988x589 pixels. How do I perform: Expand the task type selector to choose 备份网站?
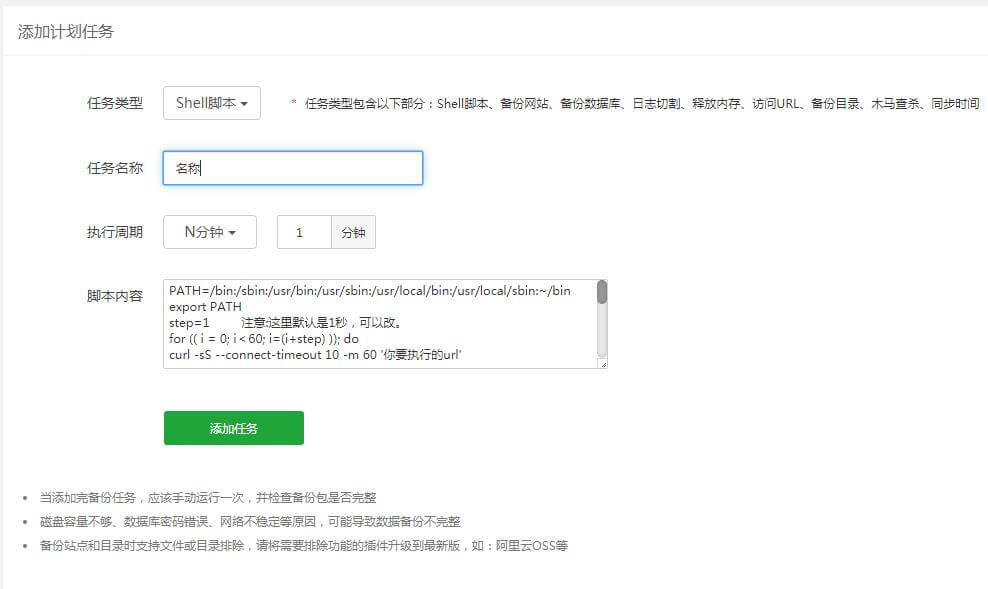pos(211,102)
